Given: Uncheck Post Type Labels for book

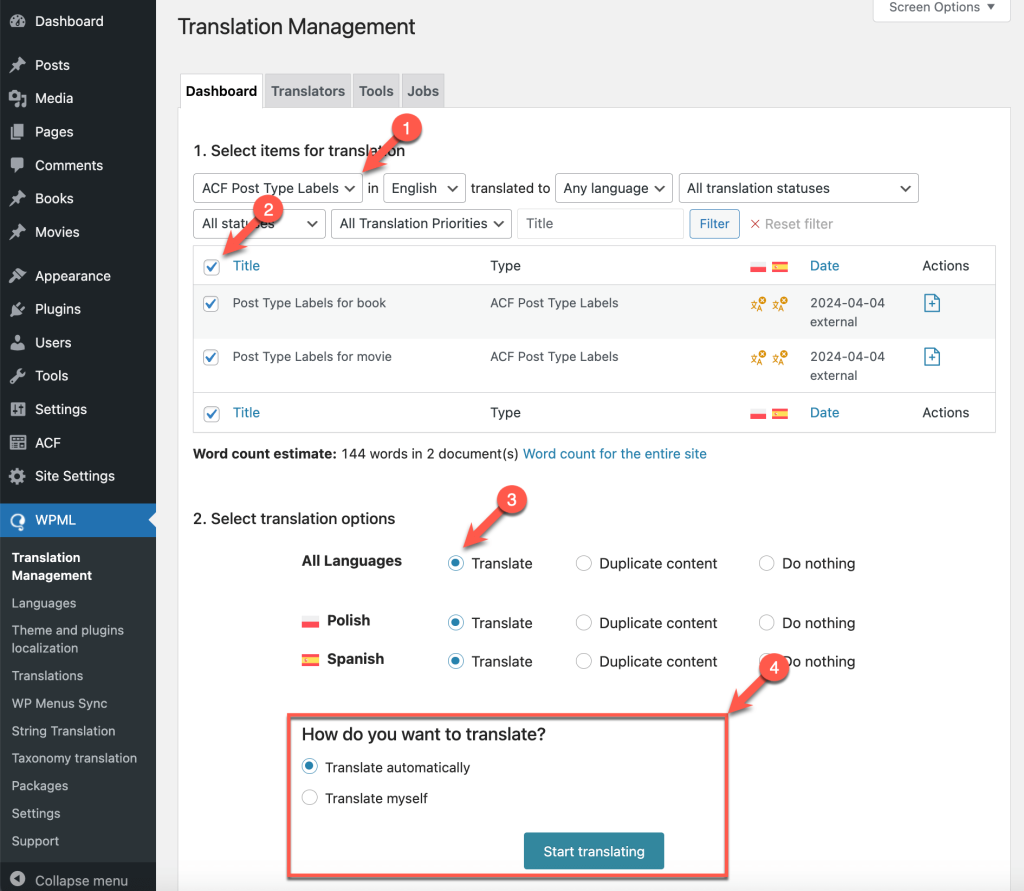Looking at the screenshot, I should (x=211, y=304).
